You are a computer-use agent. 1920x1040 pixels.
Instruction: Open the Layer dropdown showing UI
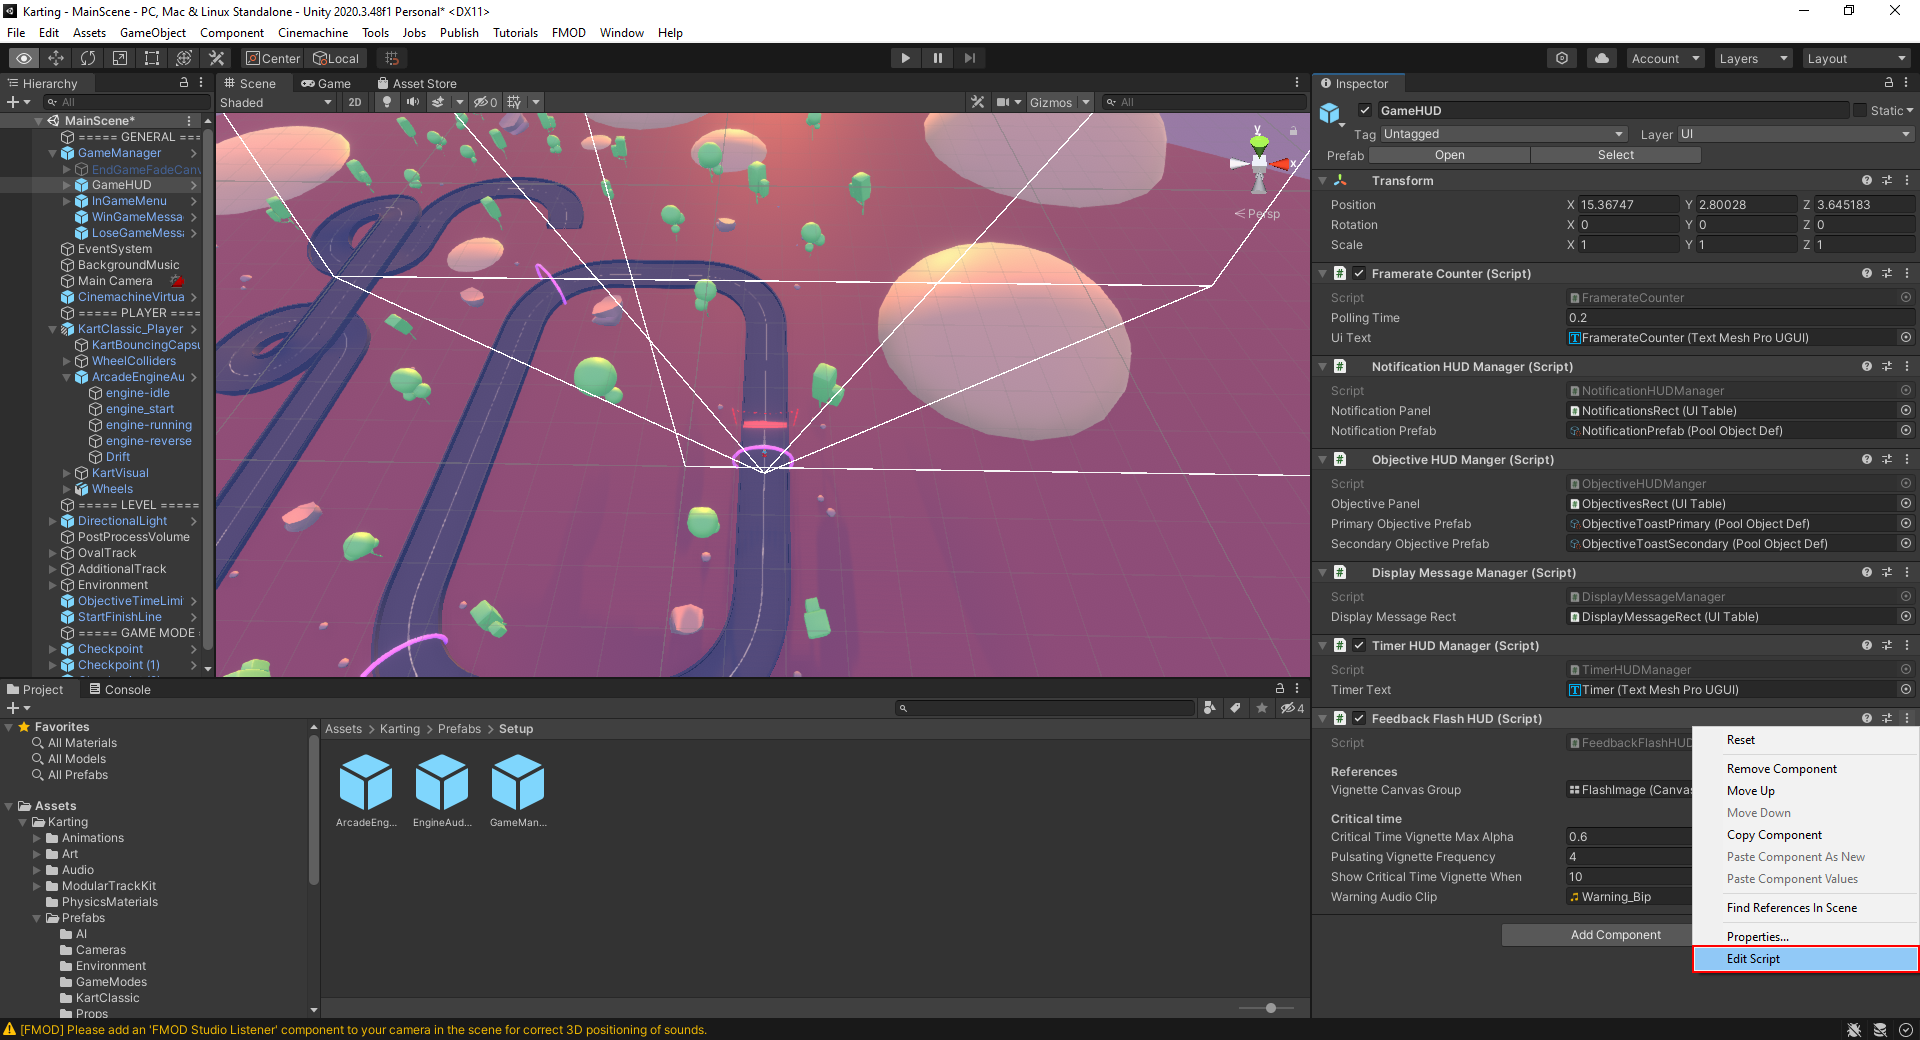[x=1795, y=134]
